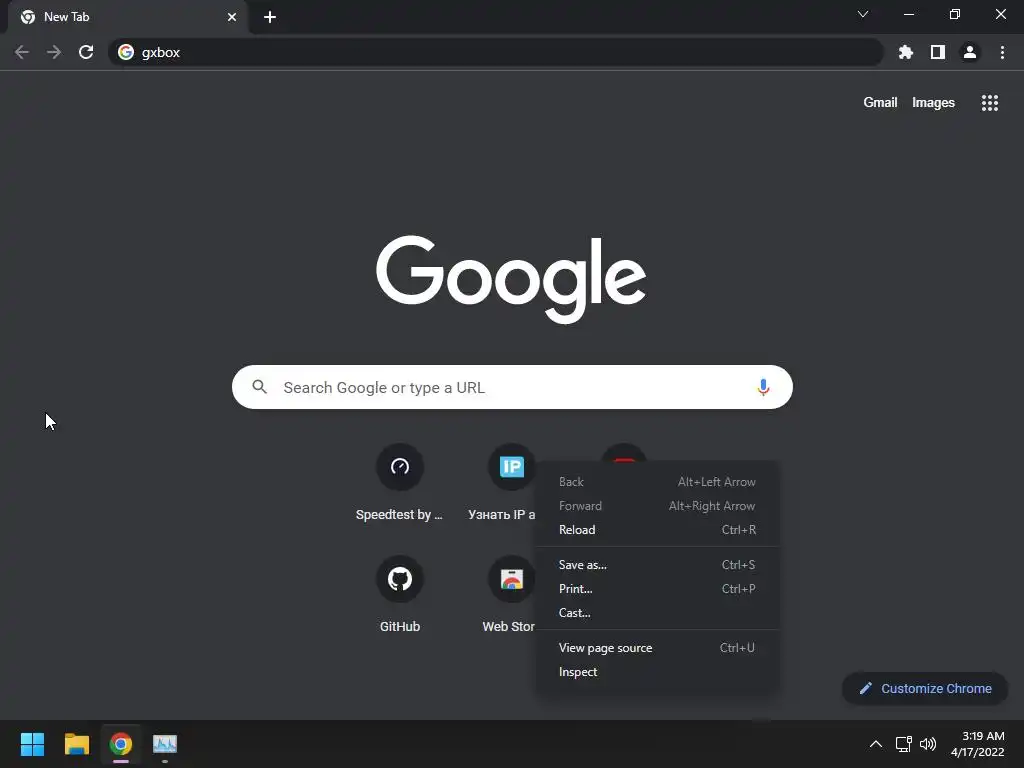The height and width of the screenshot is (768, 1024).
Task: Open Chrome three-dot menu
Action: pos(1002,52)
